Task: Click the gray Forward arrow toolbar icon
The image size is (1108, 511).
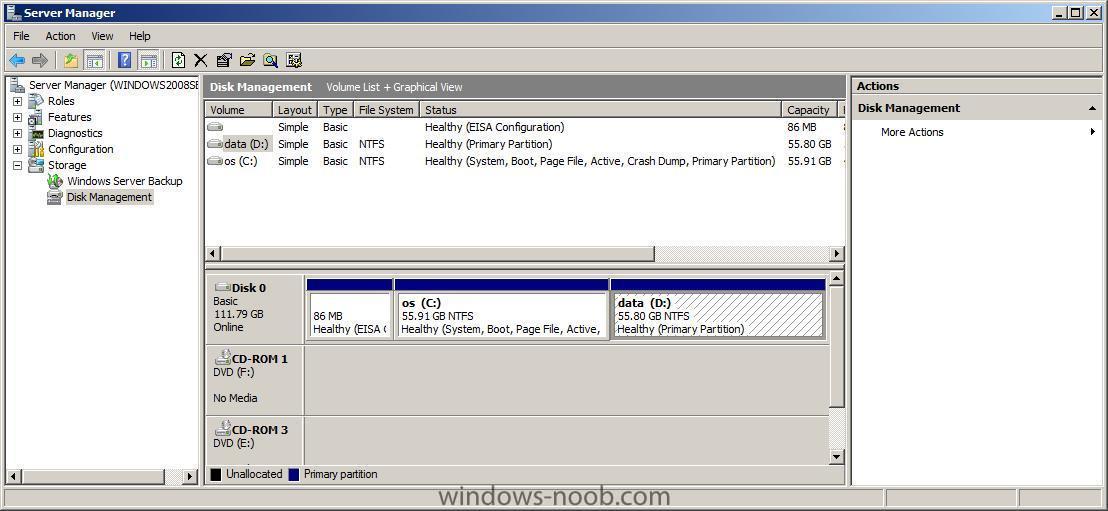Action: point(40,61)
